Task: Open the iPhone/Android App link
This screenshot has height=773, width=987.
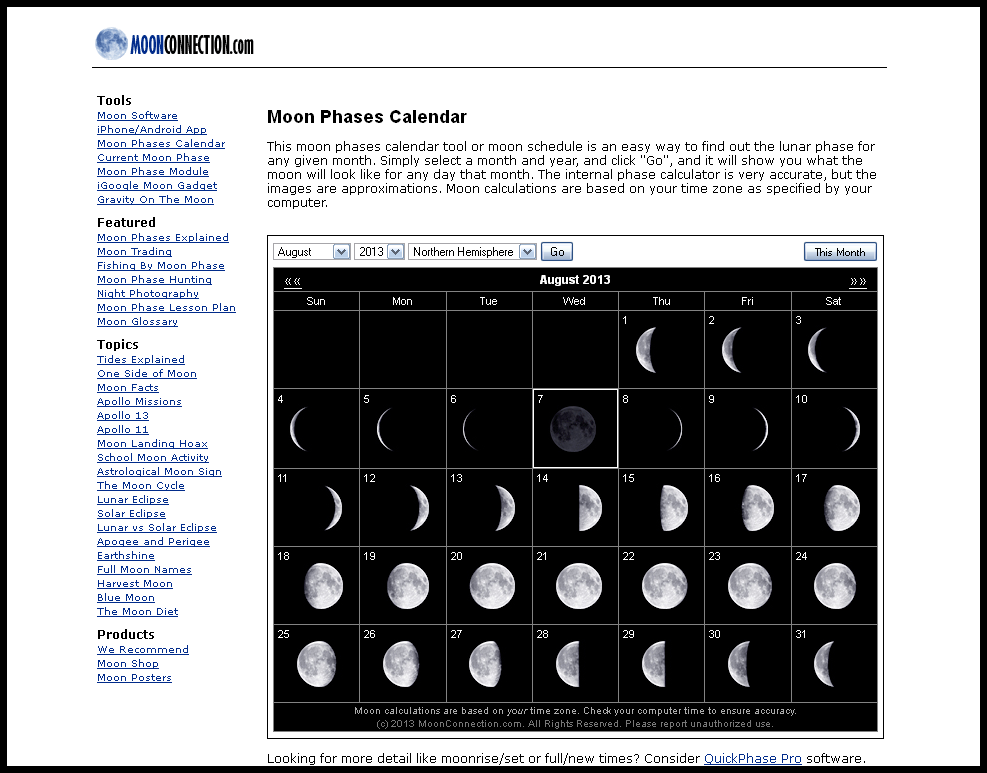Action: tap(152, 130)
